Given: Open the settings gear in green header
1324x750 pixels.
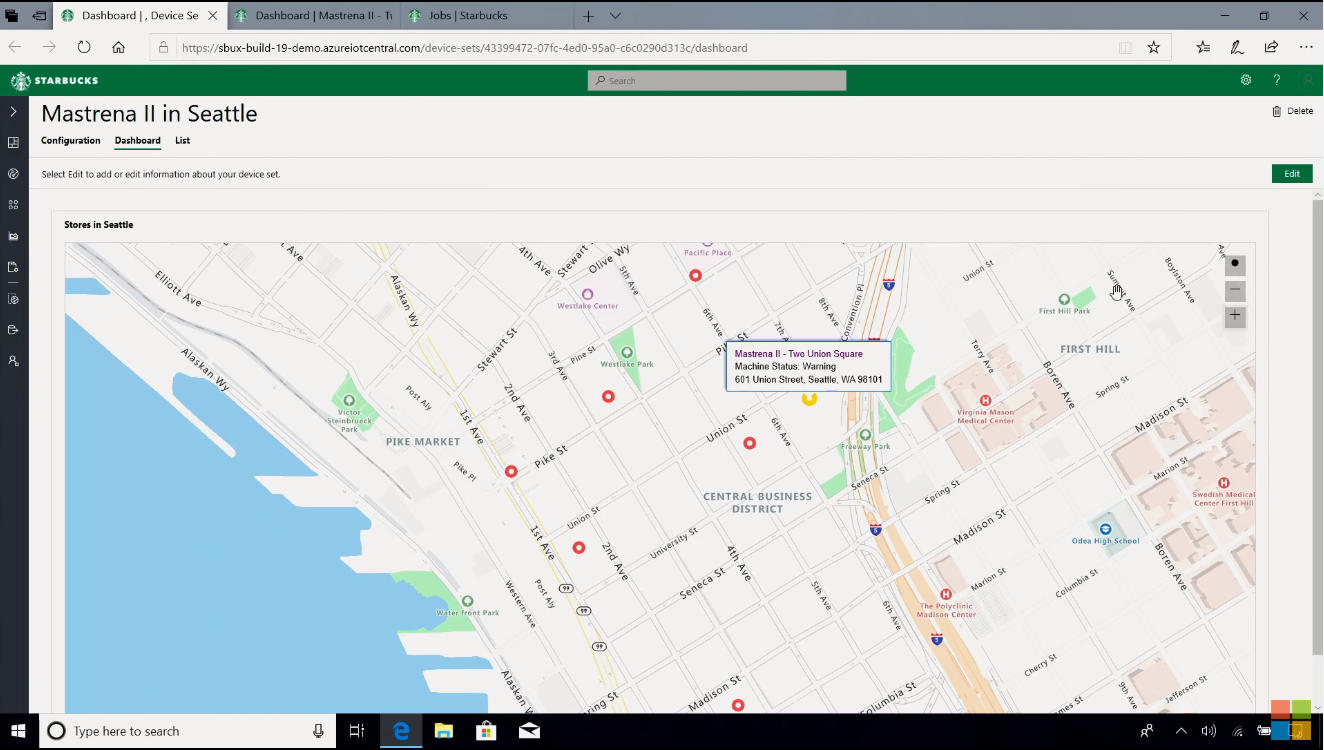Looking at the screenshot, I should pos(1246,80).
